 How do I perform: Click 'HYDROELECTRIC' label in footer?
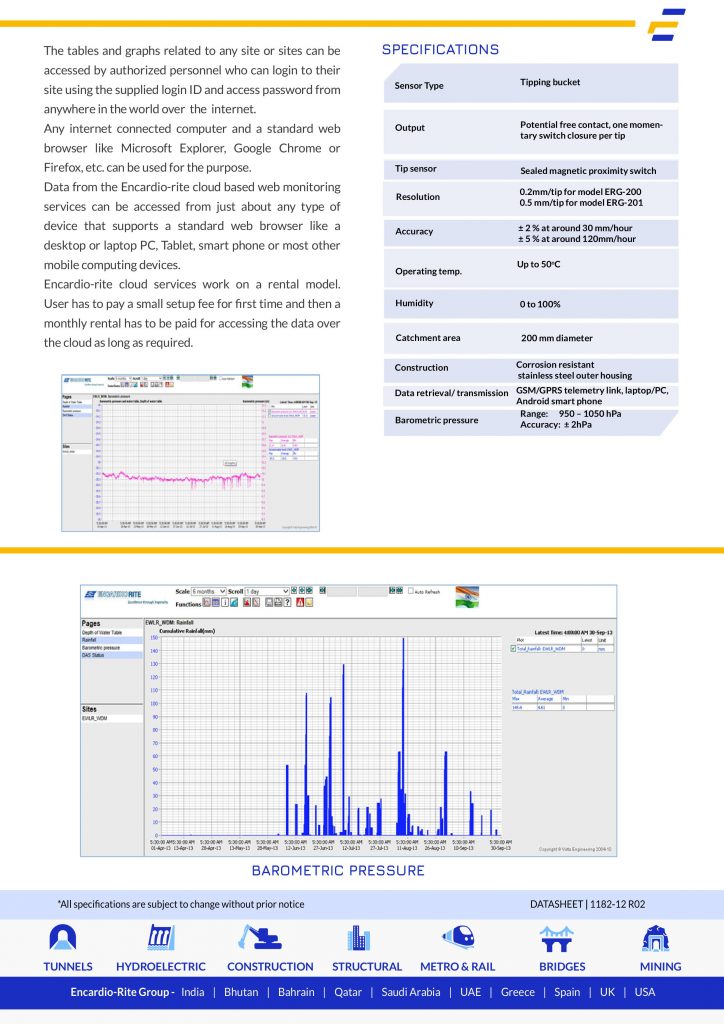161,967
